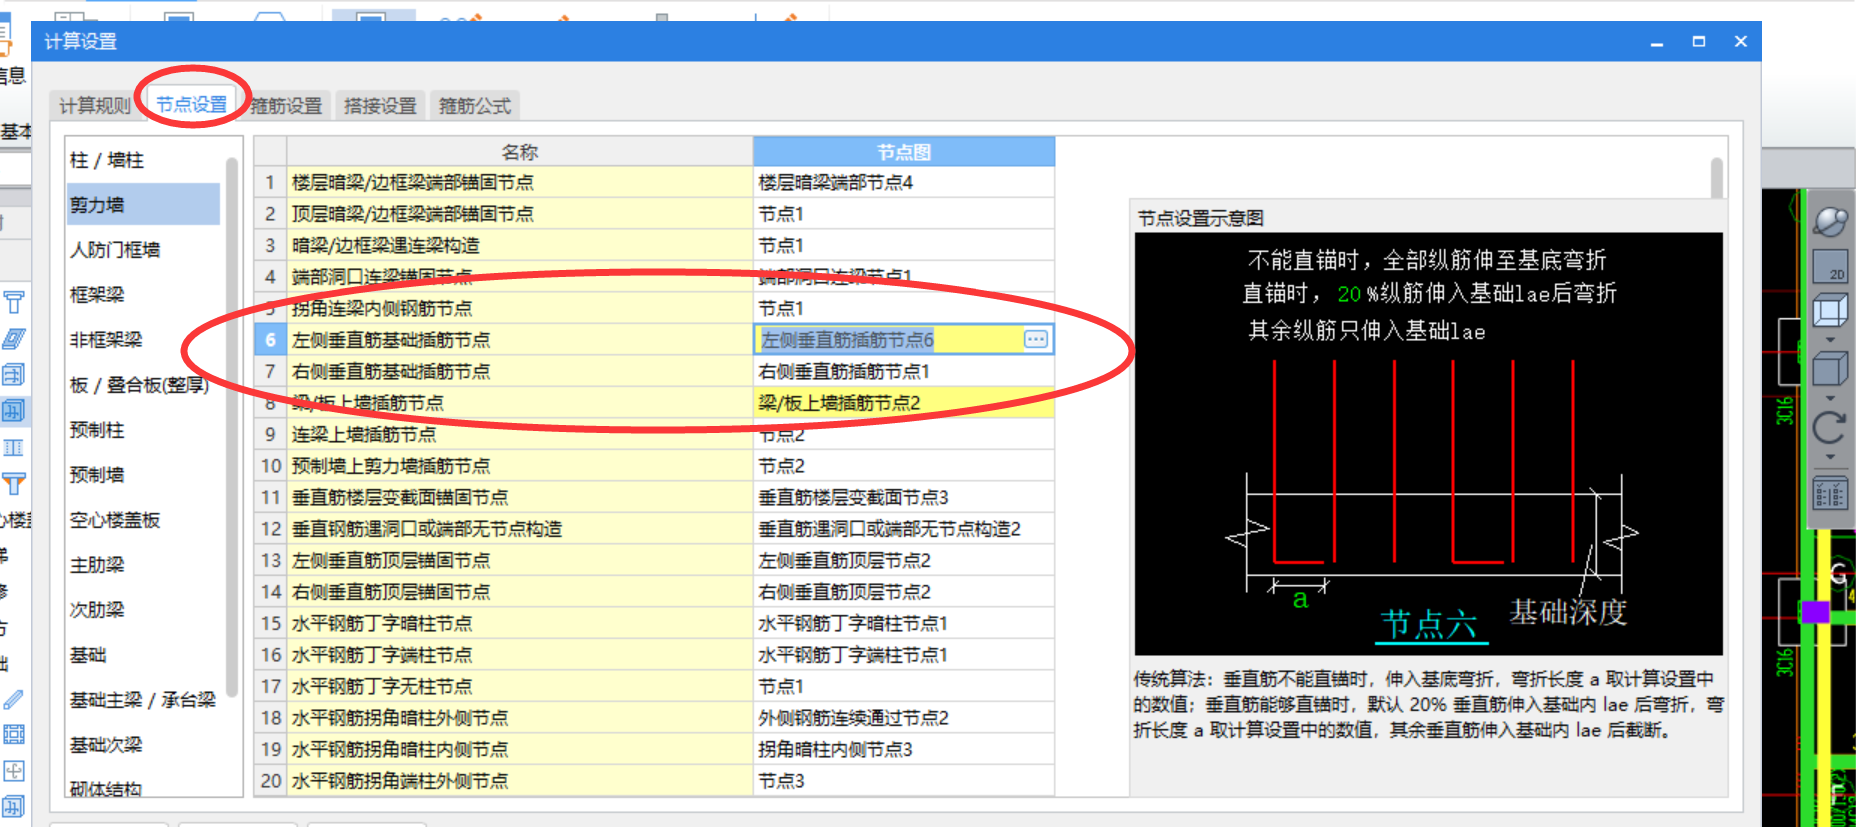Viewport: 1856px width, 827px height.
Task: Click the 名称 column header
Action: [519, 152]
